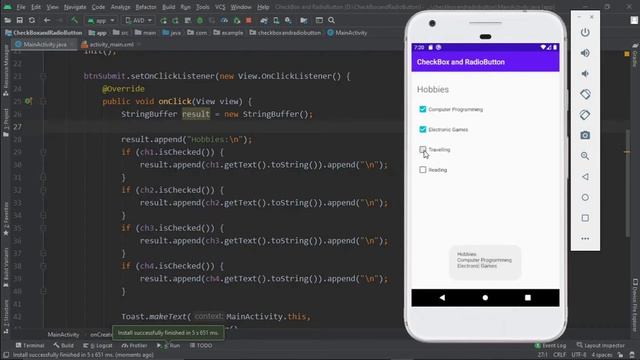The height and width of the screenshot is (360, 640).
Task: Open the VCS menu
Action: pyautogui.click(x=220, y=7)
